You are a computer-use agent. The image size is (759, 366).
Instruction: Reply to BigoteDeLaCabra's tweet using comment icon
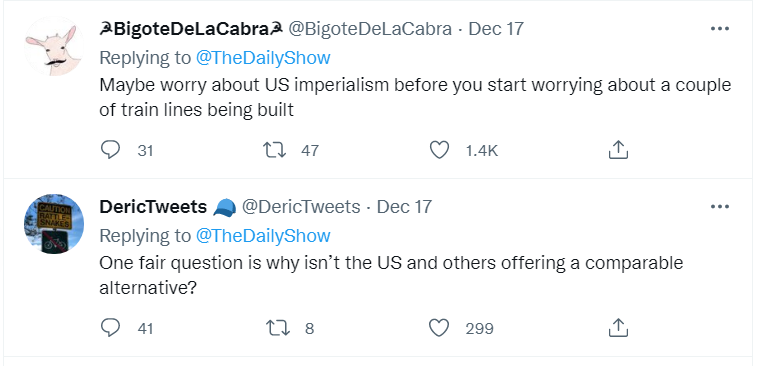click(110, 150)
